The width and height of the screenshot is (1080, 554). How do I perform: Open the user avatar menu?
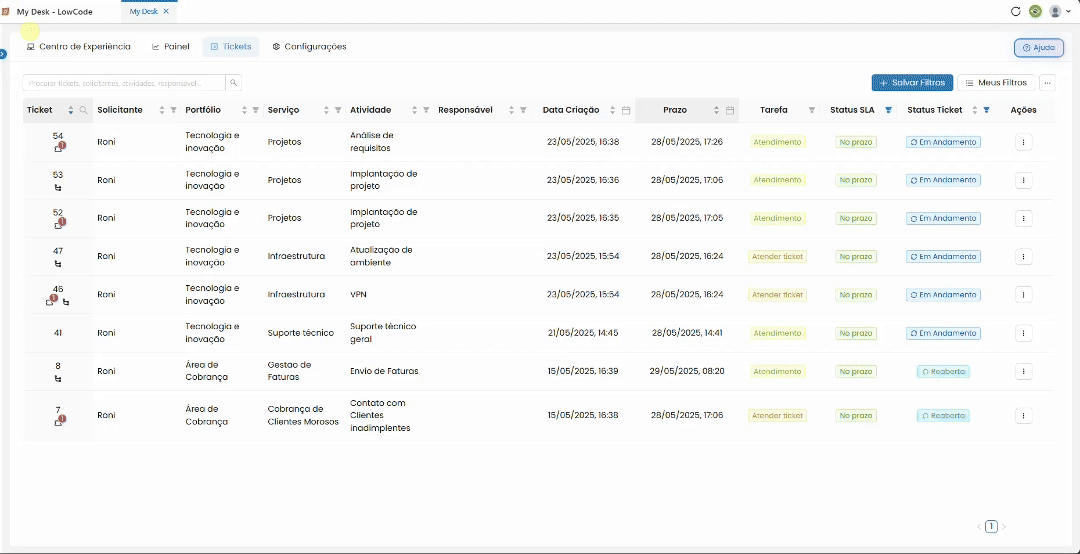point(1059,11)
